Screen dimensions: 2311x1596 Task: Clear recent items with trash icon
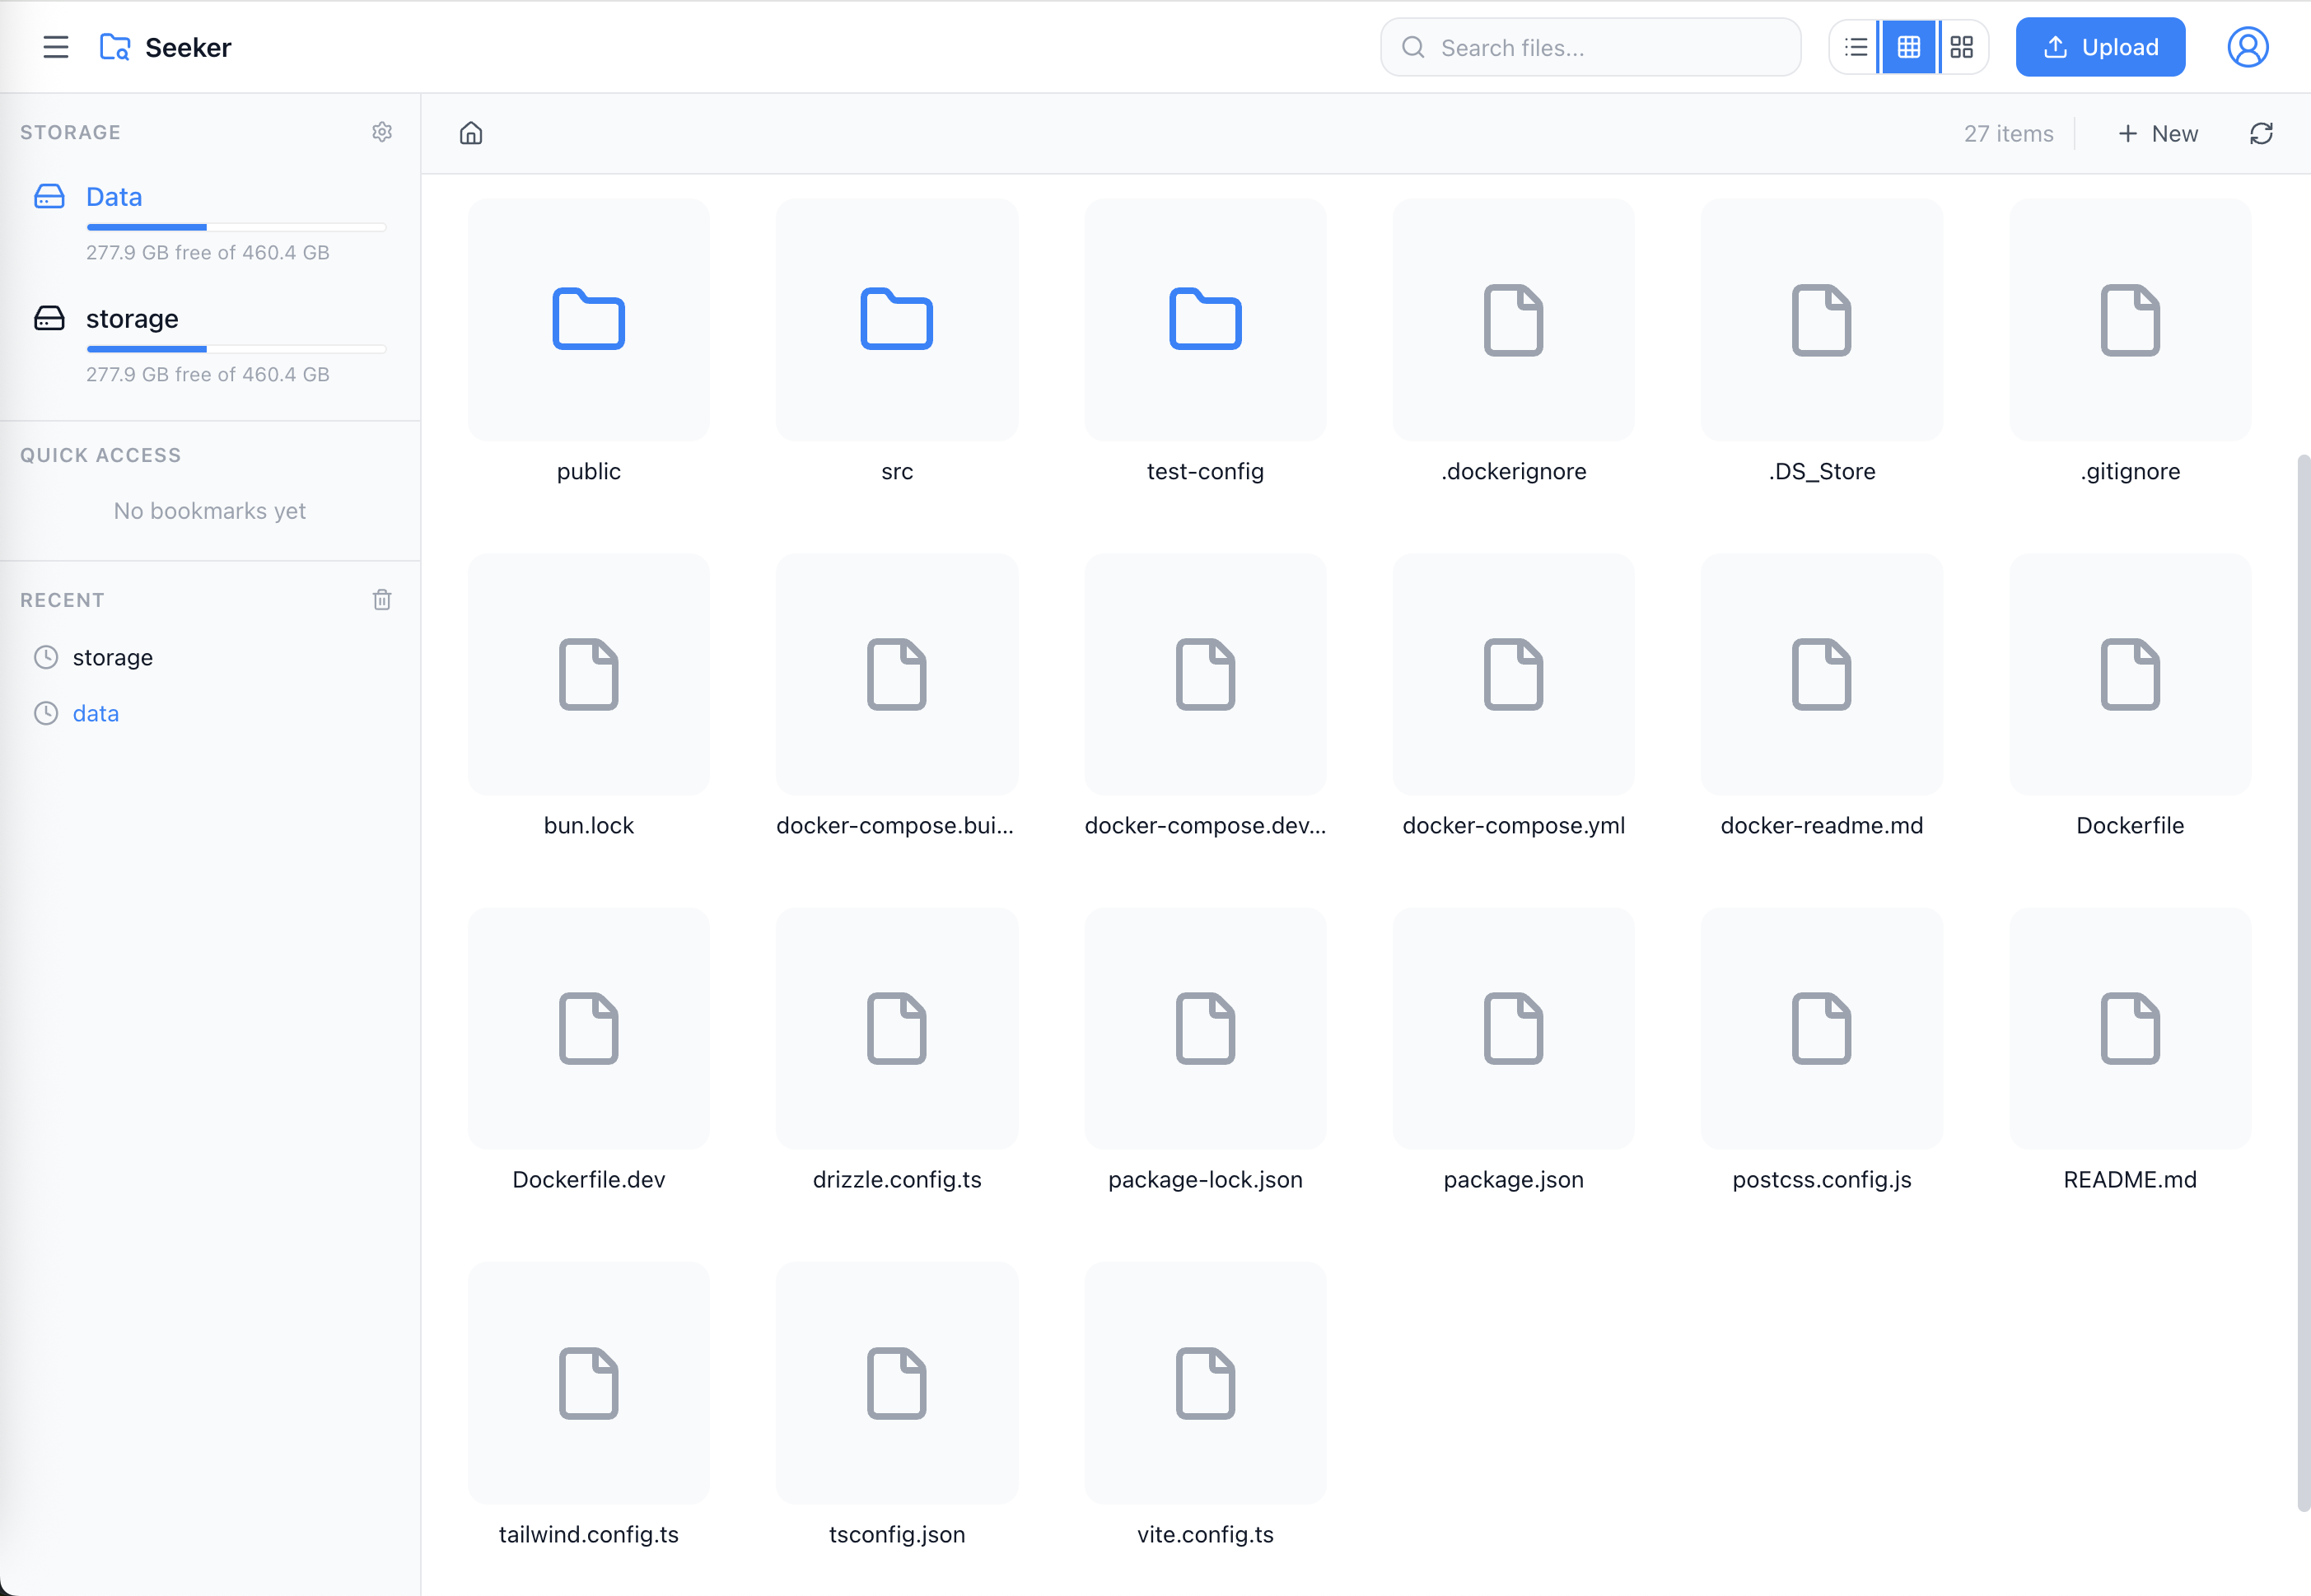pyautogui.click(x=382, y=600)
